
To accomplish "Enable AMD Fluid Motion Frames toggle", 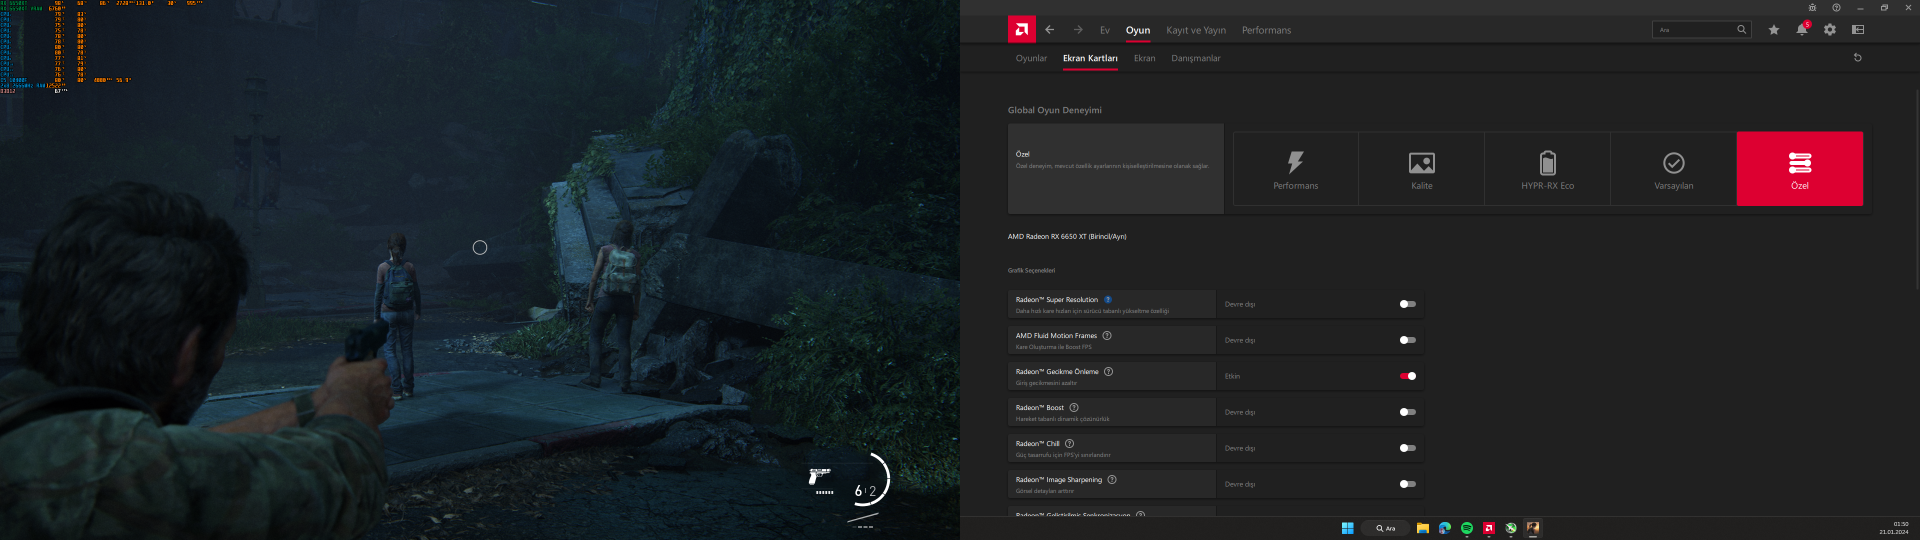I will click(x=1408, y=340).
